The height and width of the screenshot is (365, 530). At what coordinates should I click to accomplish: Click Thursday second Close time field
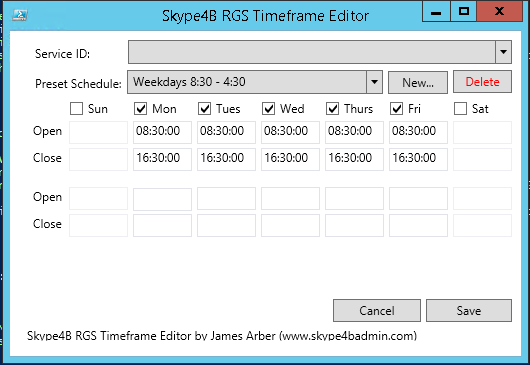click(x=354, y=225)
